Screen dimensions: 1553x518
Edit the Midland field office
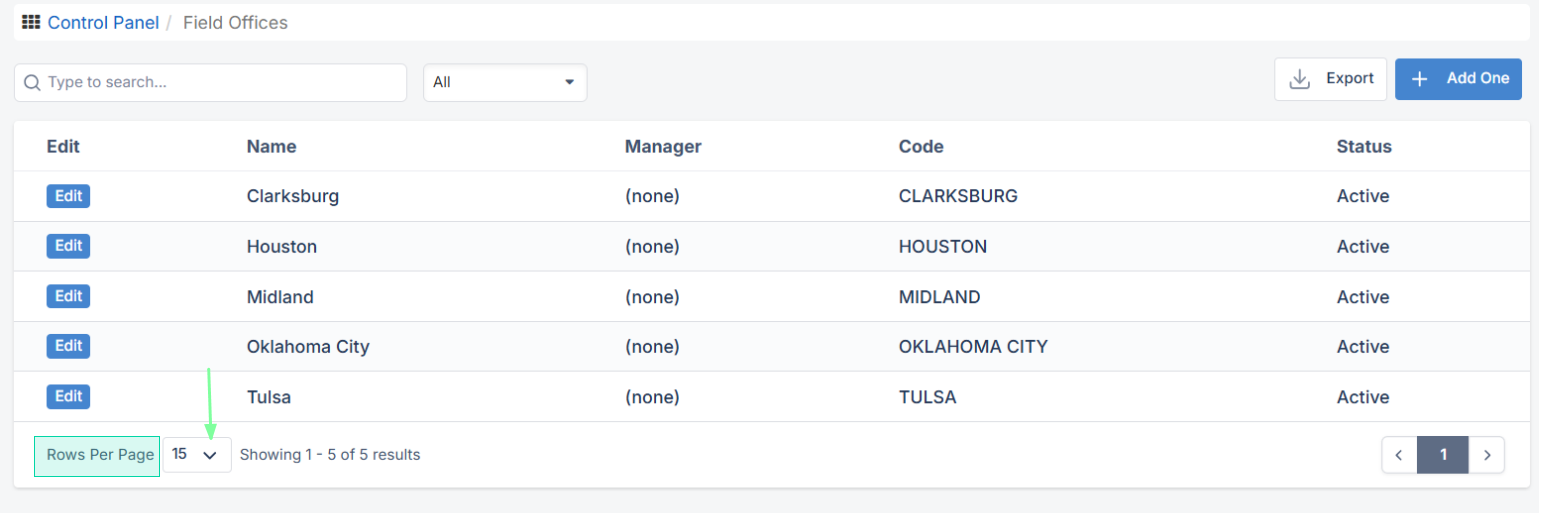pos(68,296)
